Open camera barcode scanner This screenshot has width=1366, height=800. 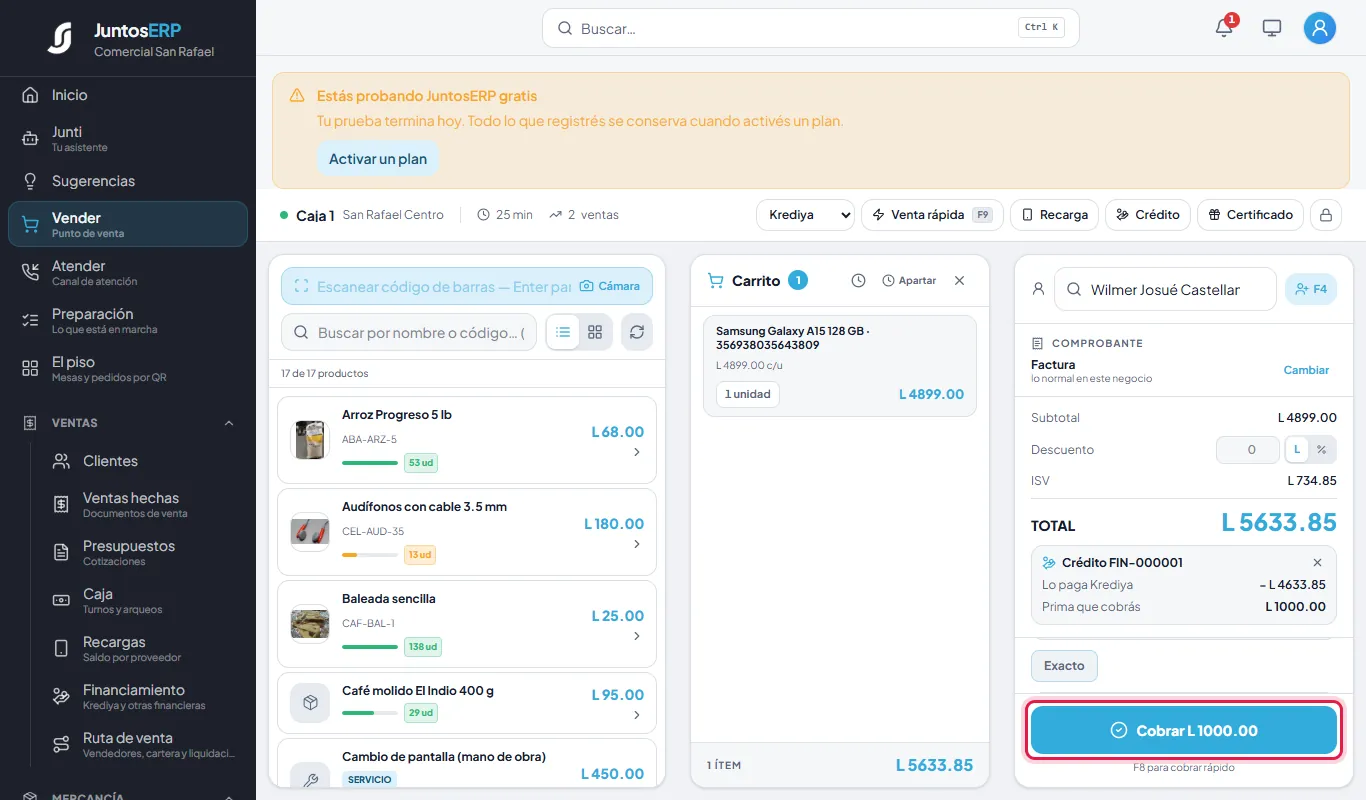click(x=610, y=286)
